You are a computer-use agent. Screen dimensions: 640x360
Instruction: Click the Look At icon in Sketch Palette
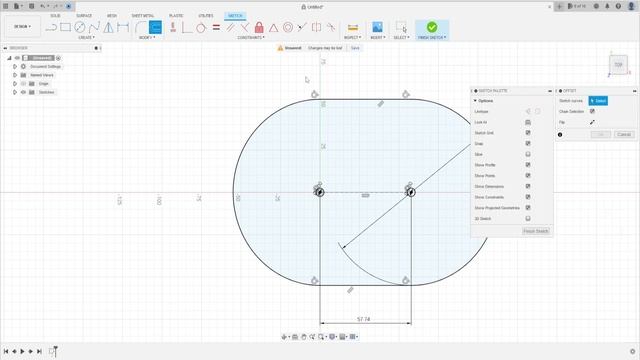(528, 122)
